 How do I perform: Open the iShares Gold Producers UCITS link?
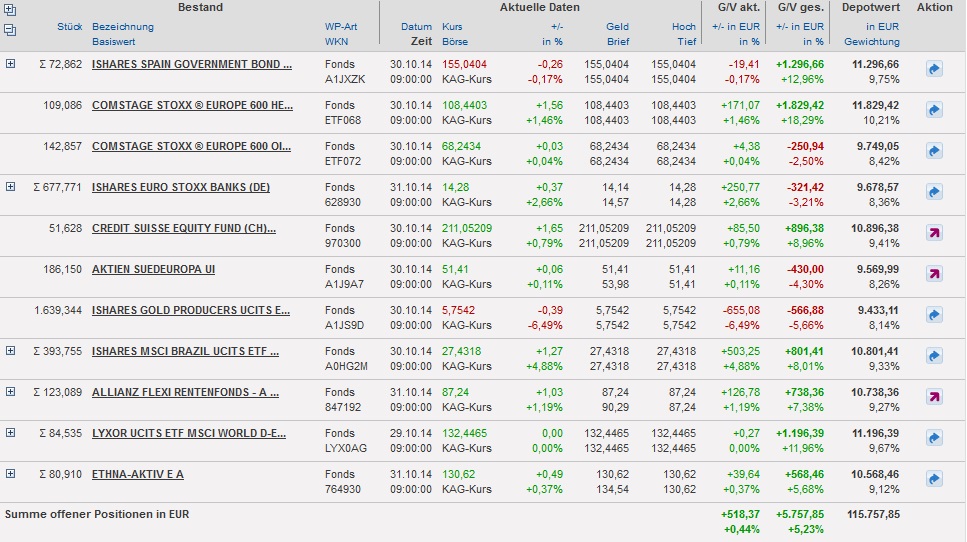click(x=190, y=310)
